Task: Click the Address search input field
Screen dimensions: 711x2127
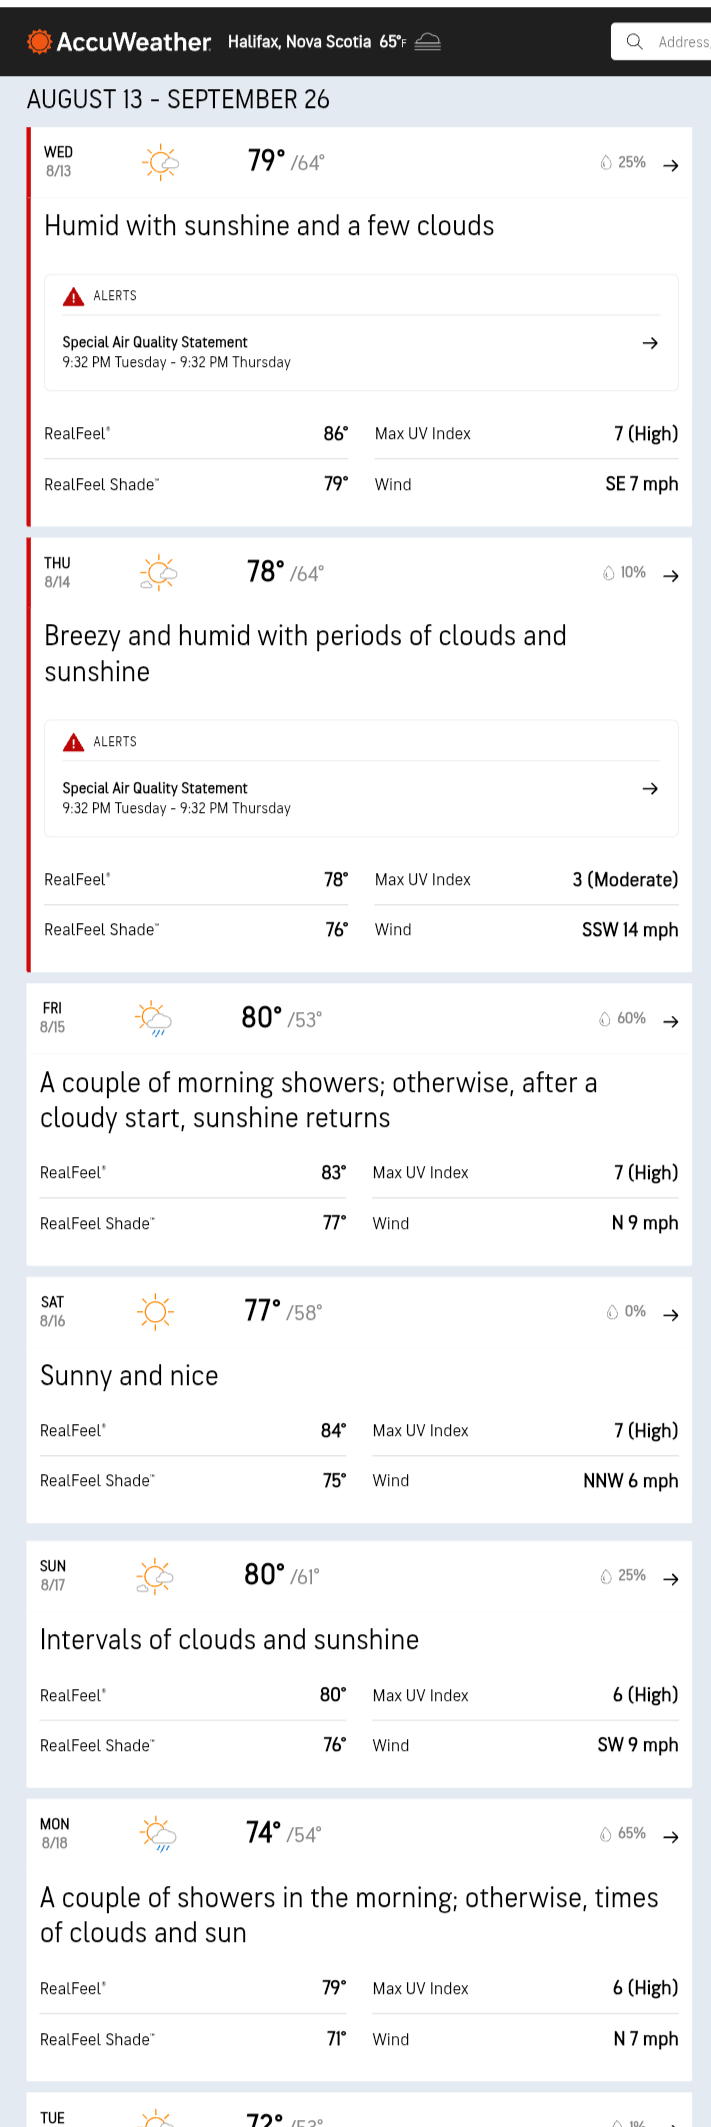Action: click(x=682, y=42)
